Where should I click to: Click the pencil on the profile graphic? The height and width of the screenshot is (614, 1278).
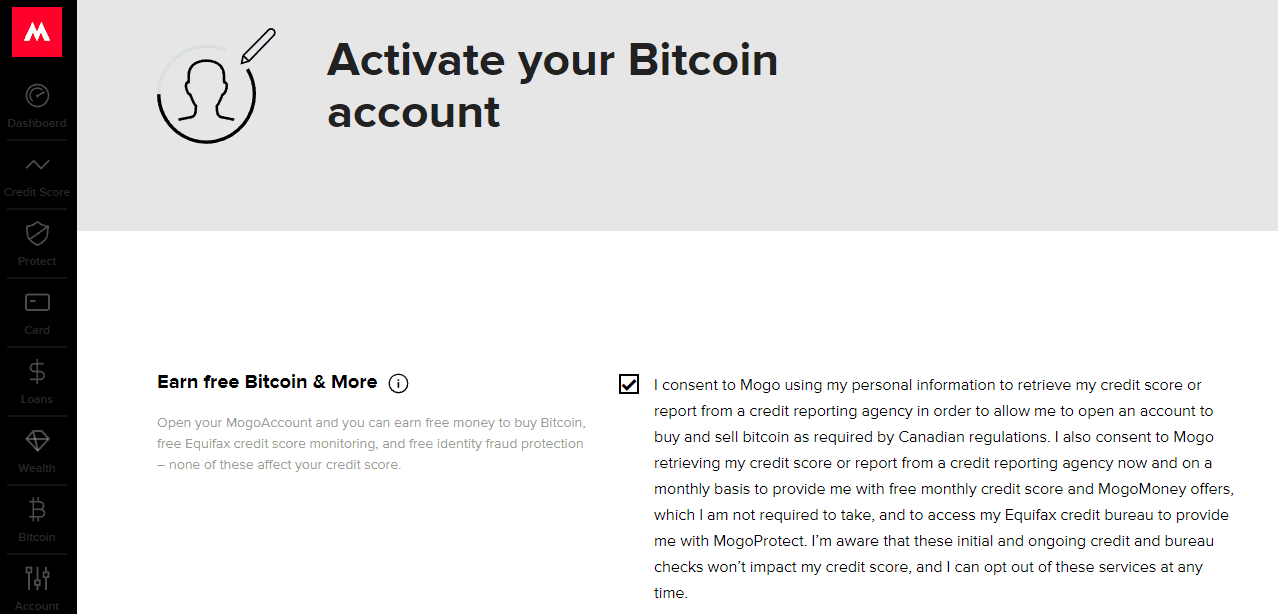tap(258, 45)
